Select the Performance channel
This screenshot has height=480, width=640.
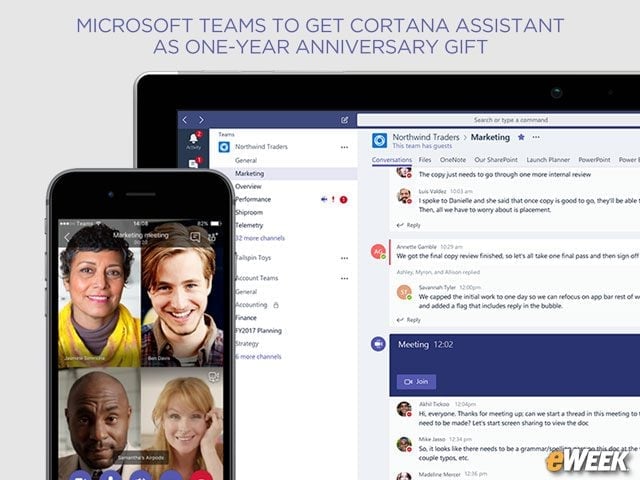pos(253,200)
